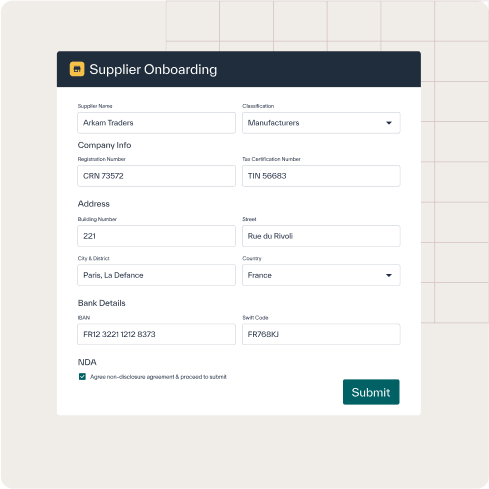489x489 pixels.
Task: Focus the Supplier Name field
Action: pos(156,123)
